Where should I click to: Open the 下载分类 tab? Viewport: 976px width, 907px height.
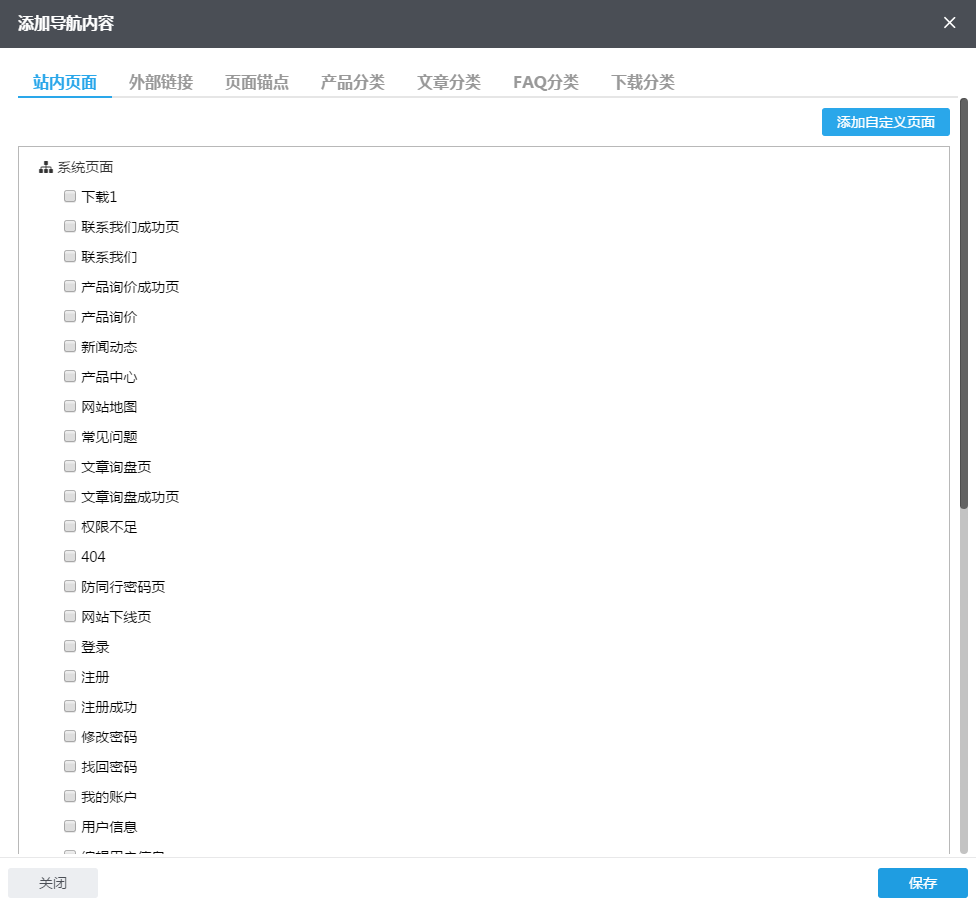coord(642,84)
